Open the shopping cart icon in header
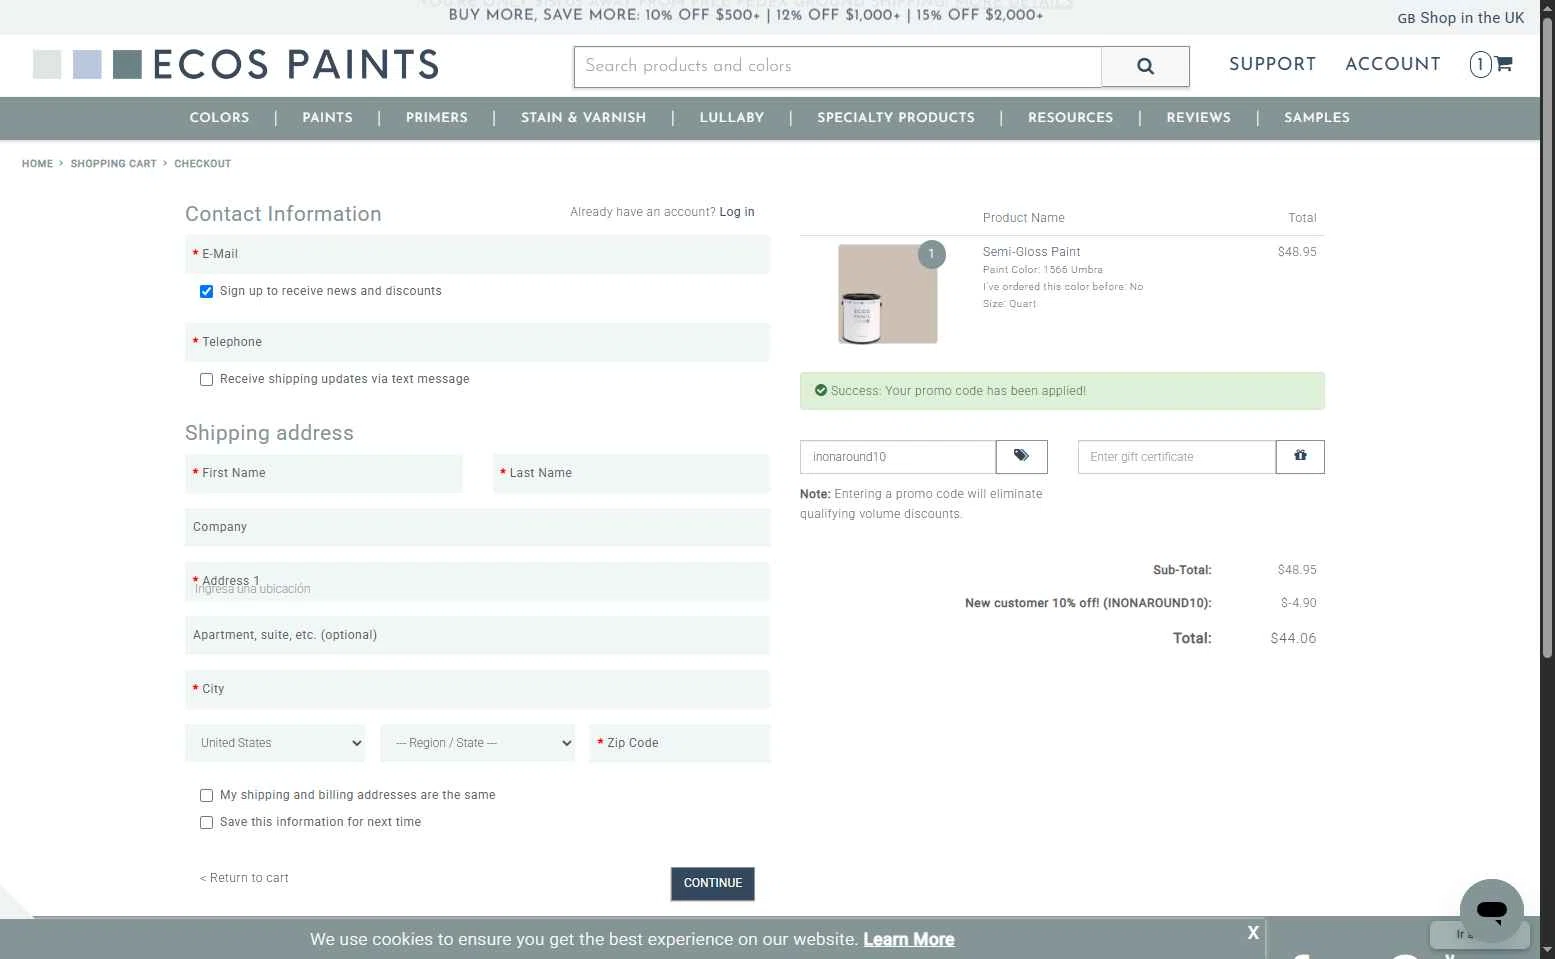The width and height of the screenshot is (1555, 959). tap(1503, 64)
